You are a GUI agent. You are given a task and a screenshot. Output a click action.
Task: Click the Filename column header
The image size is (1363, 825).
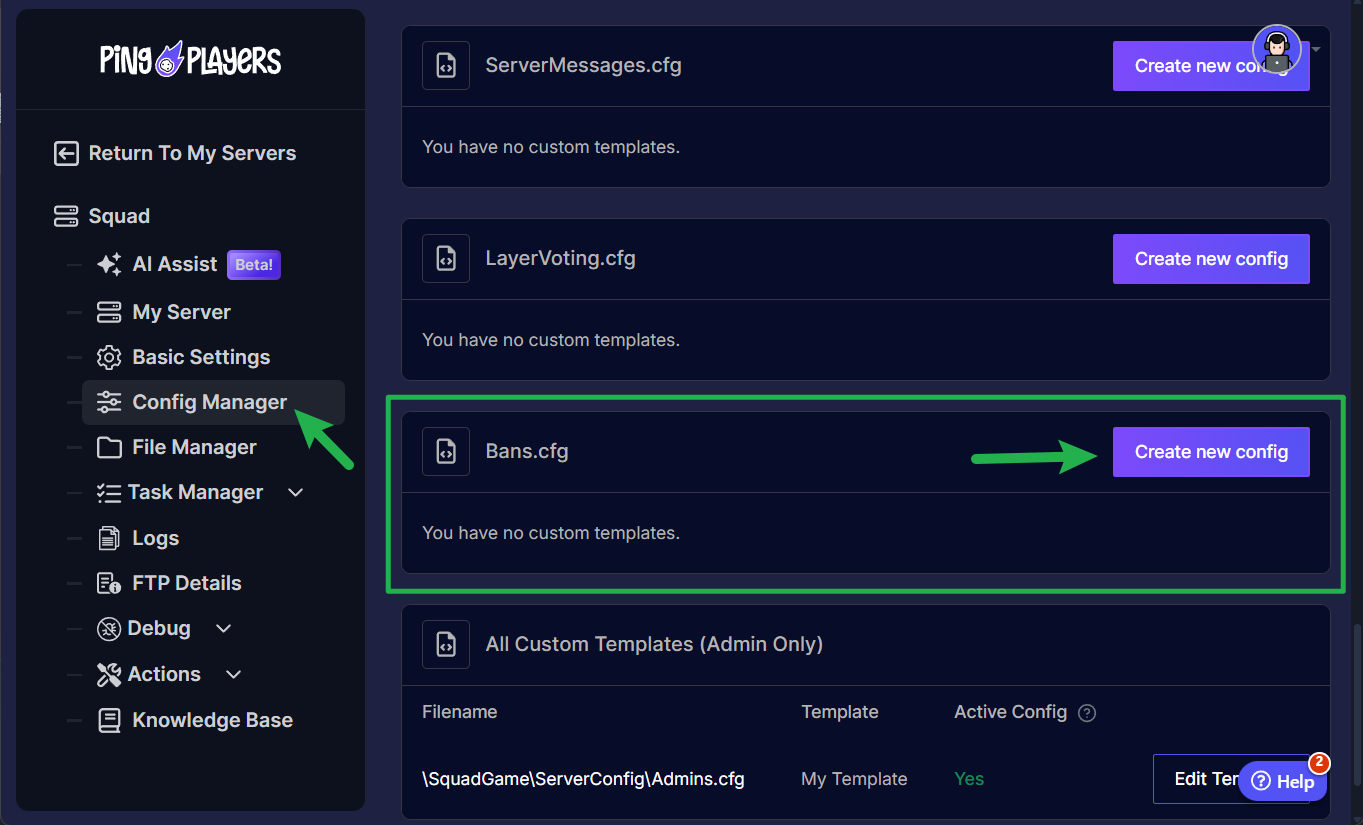[459, 712]
